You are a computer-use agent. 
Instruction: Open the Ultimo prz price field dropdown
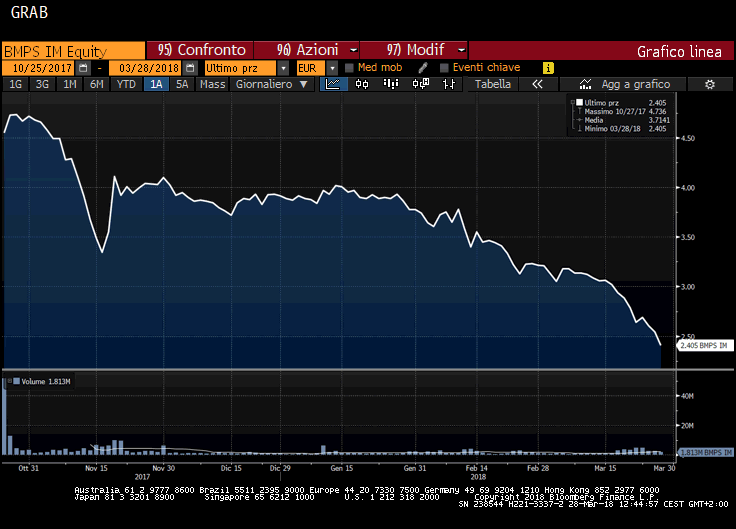click(283, 68)
